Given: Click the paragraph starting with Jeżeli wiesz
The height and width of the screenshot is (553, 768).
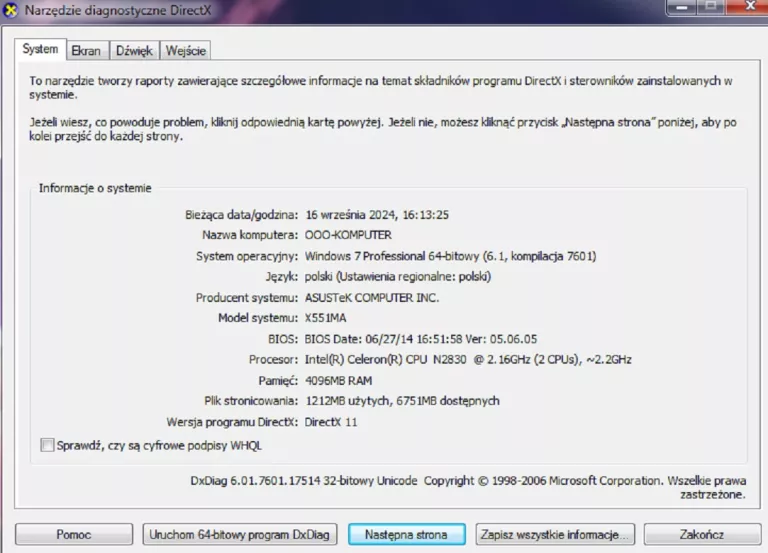Looking at the screenshot, I should click(383, 129).
